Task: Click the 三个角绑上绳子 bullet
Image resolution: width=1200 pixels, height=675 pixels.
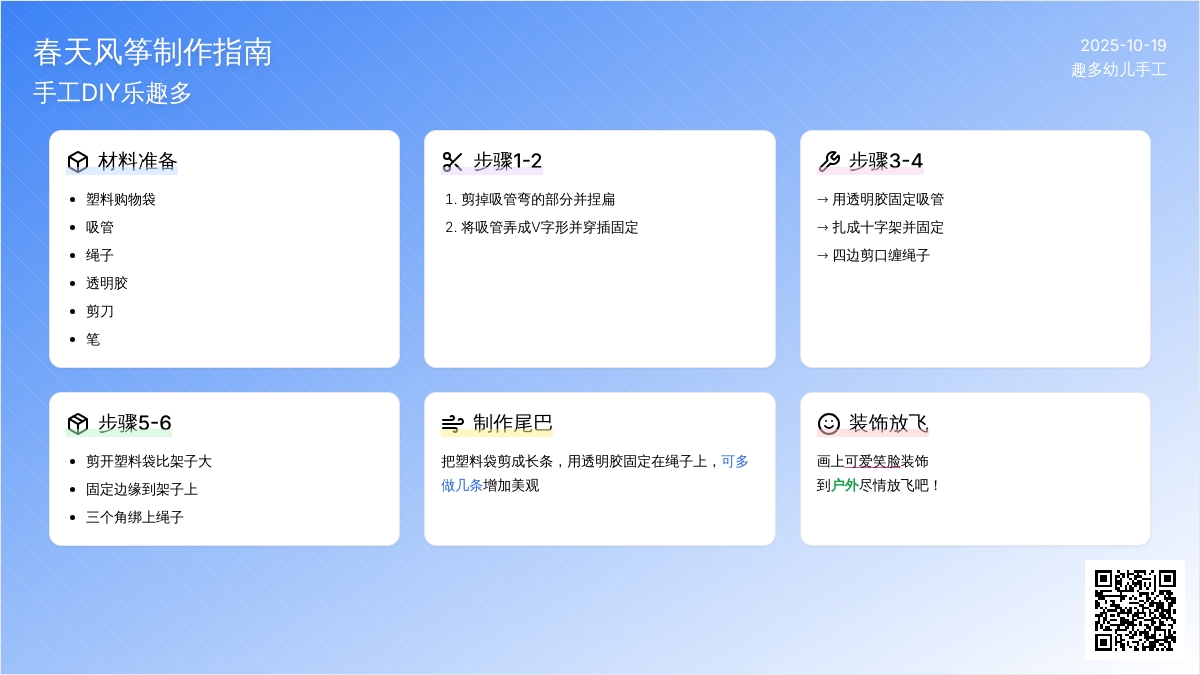Action: coord(135,517)
